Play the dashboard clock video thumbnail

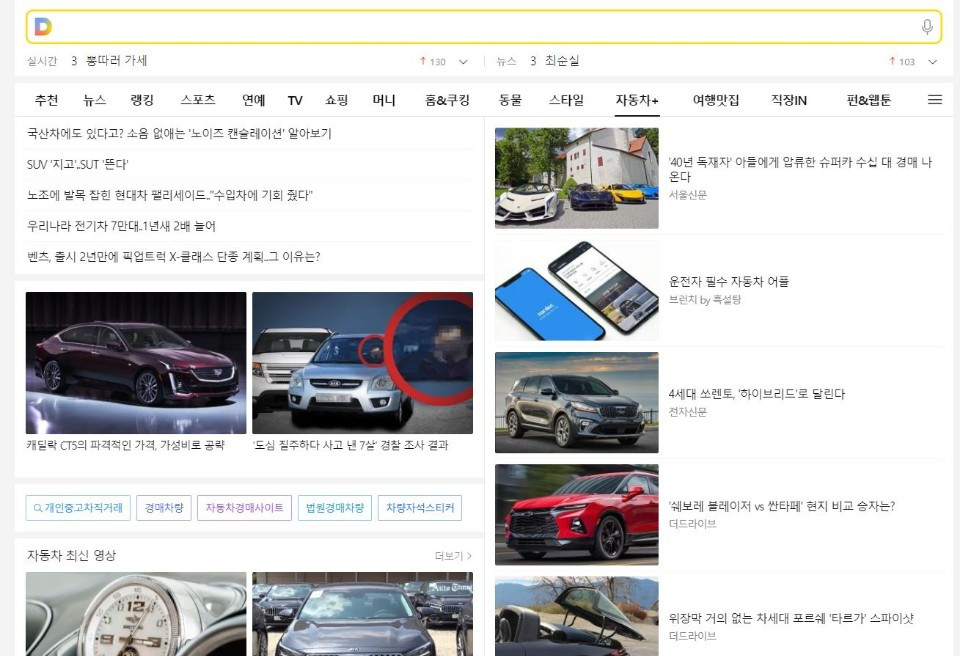point(136,614)
